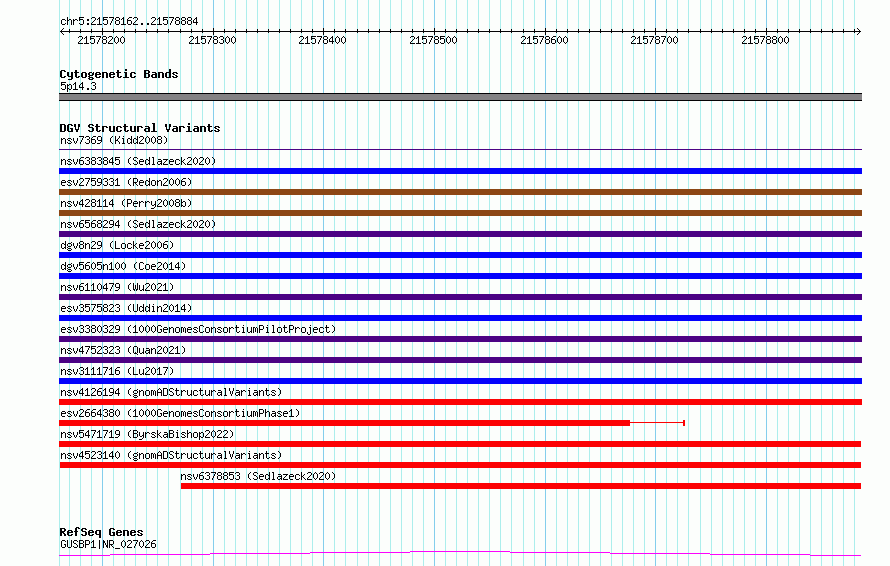Click the nsv4752323 (Quan2021) label
890x566 pixels.
(x=123, y=350)
